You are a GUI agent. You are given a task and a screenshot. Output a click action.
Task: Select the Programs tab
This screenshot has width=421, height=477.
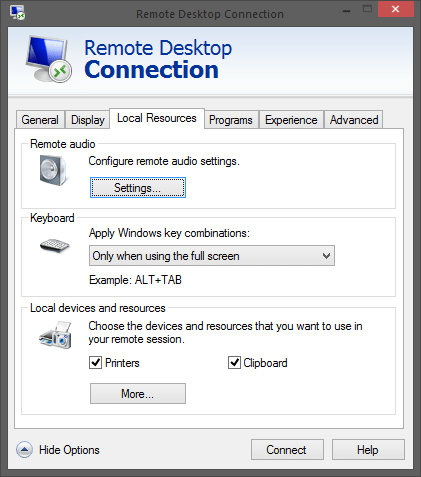point(231,120)
